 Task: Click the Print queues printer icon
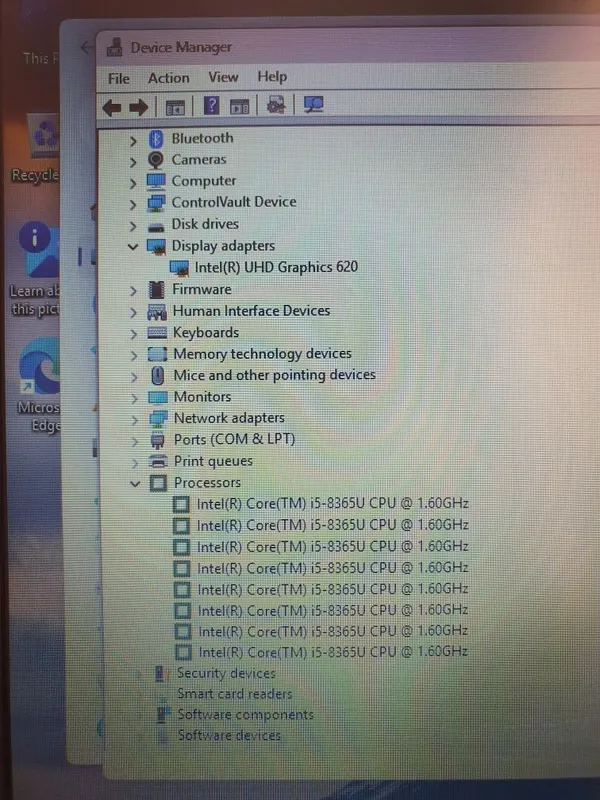coord(158,462)
